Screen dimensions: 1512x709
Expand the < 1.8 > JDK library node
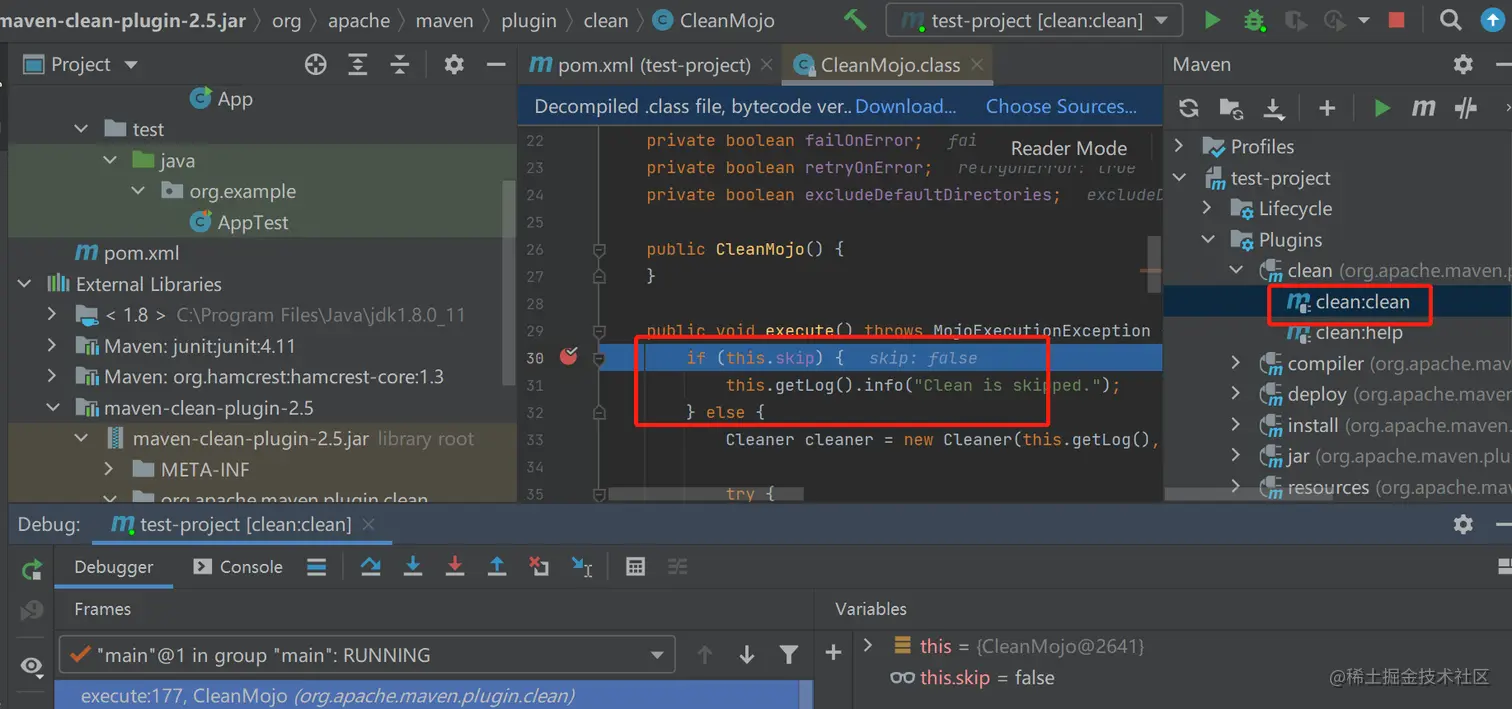[x=52, y=315]
